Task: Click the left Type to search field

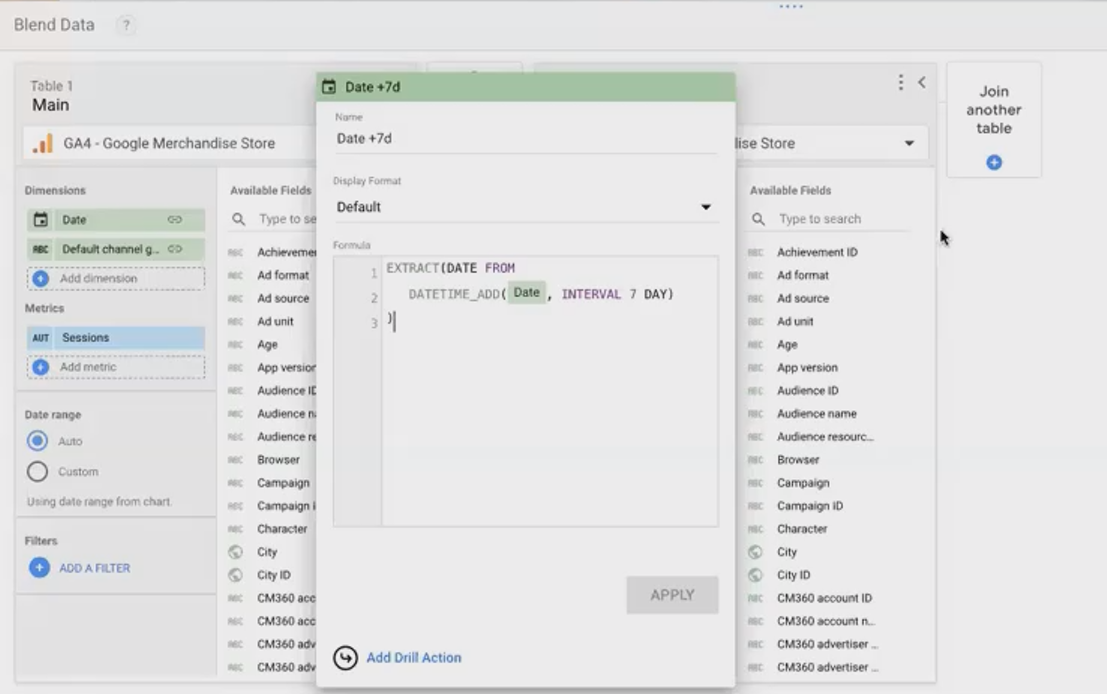Action: pos(287,219)
